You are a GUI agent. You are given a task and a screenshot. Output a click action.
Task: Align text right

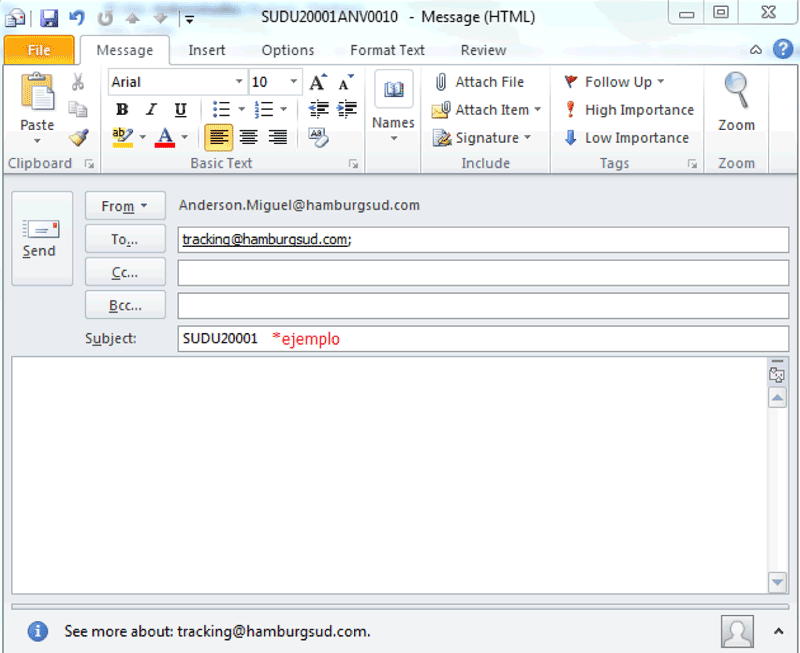point(278,137)
